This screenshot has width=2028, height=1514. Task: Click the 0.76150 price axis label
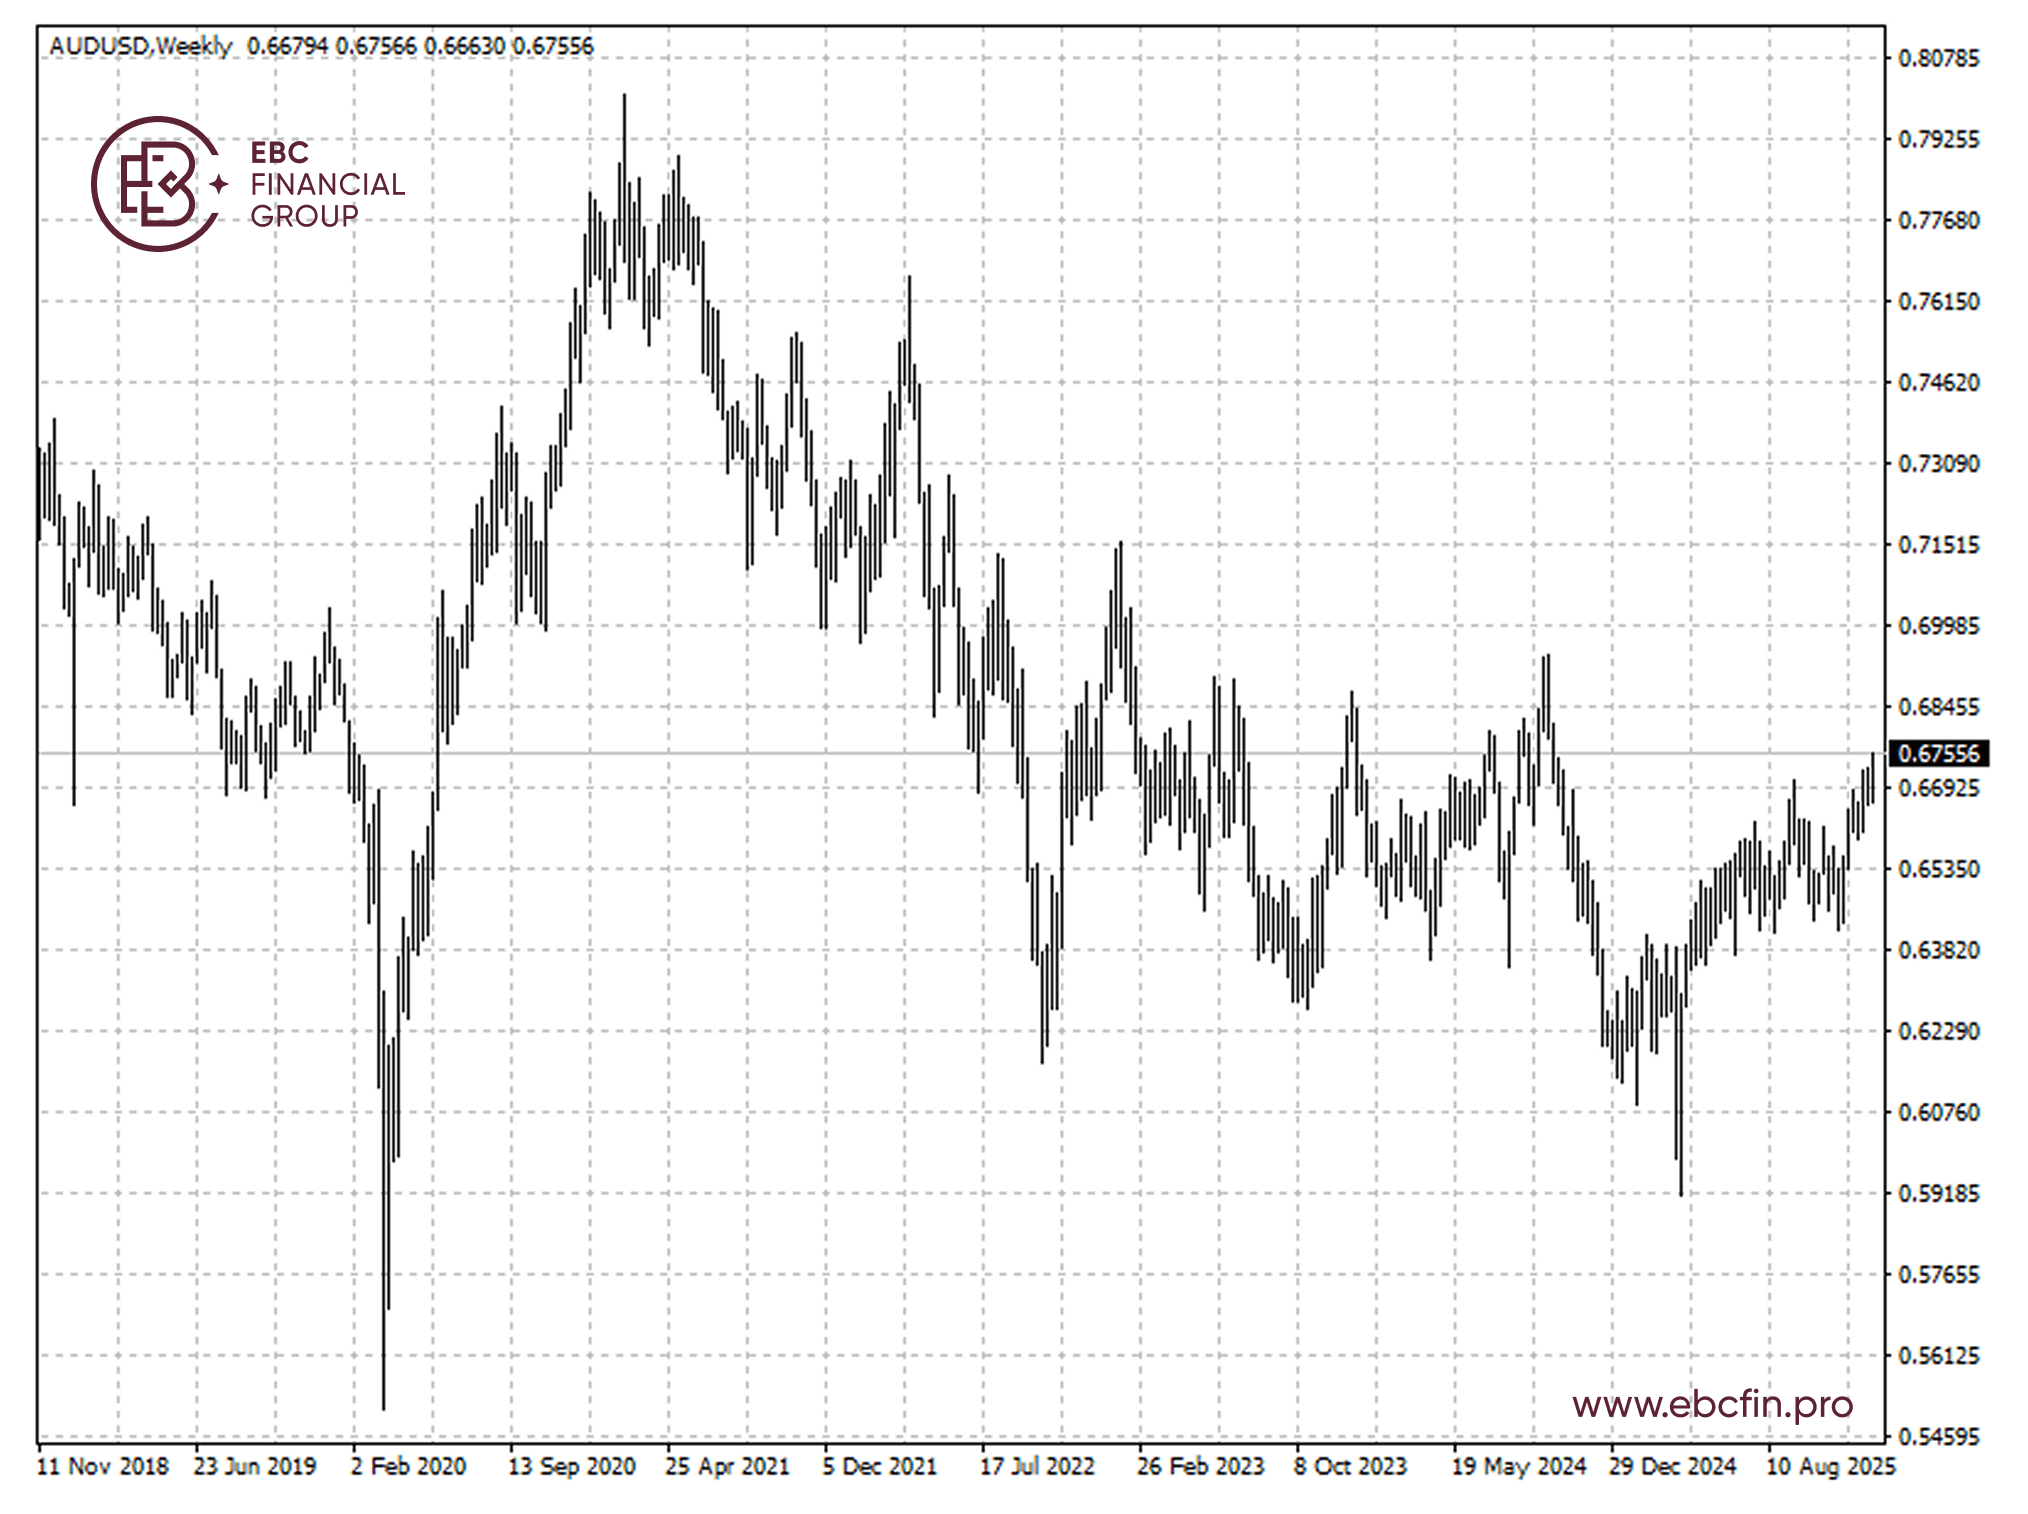tap(1938, 301)
